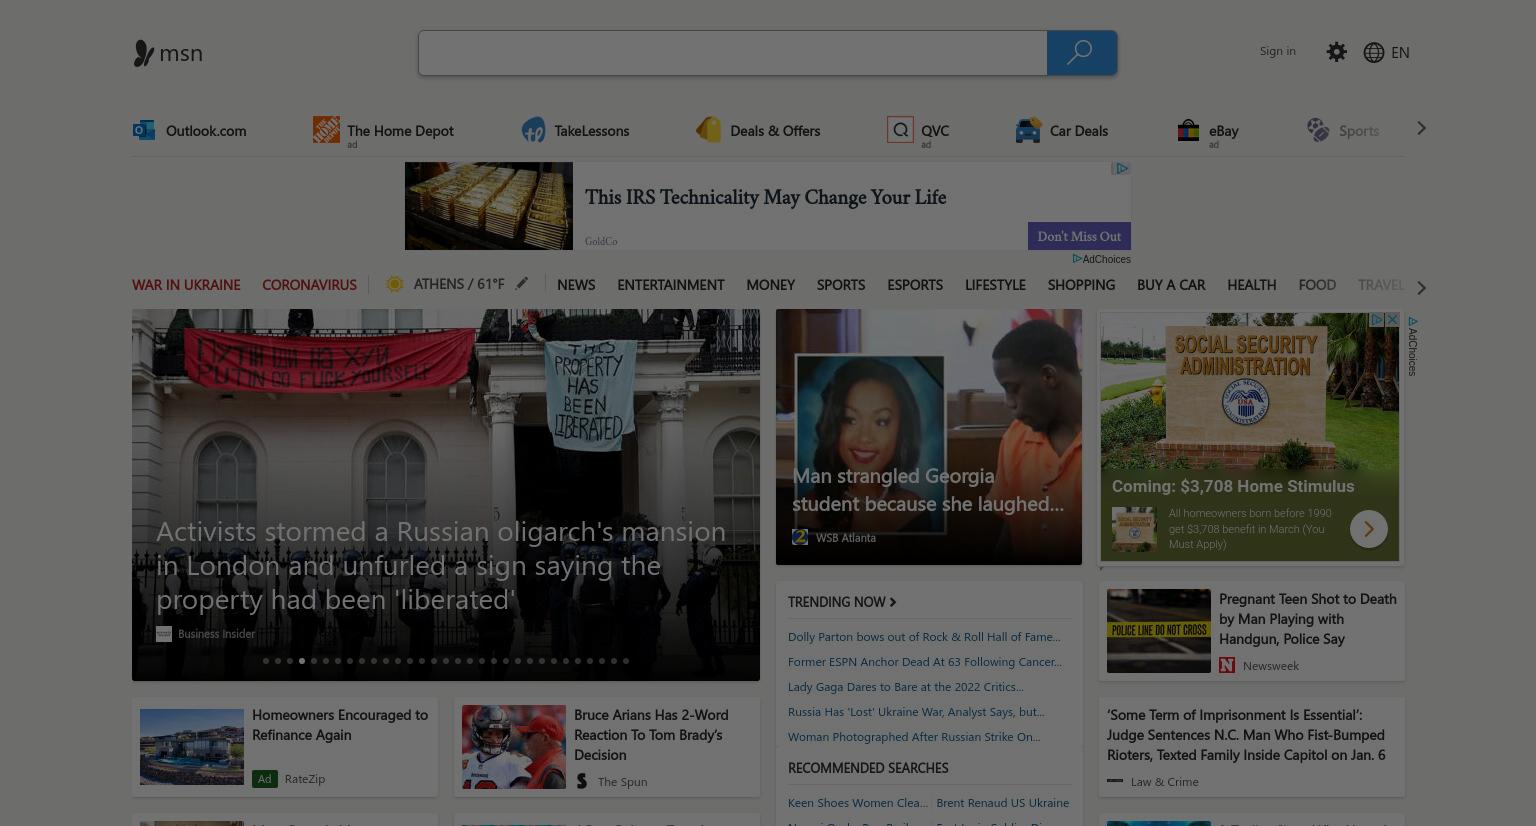Viewport: 1536px width, 826px height.
Task: Click the Deals & Offers tag icon
Action: [x=709, y=130]
